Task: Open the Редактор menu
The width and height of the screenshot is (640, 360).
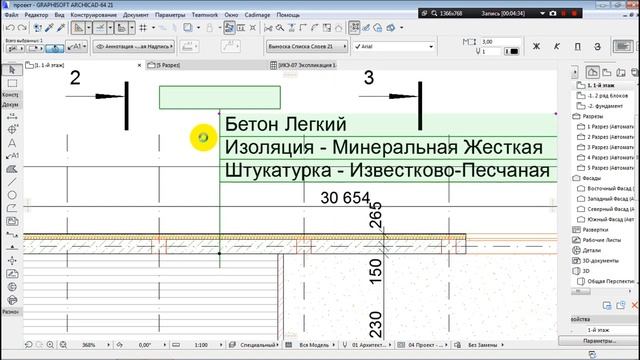Action: (36, 15)
